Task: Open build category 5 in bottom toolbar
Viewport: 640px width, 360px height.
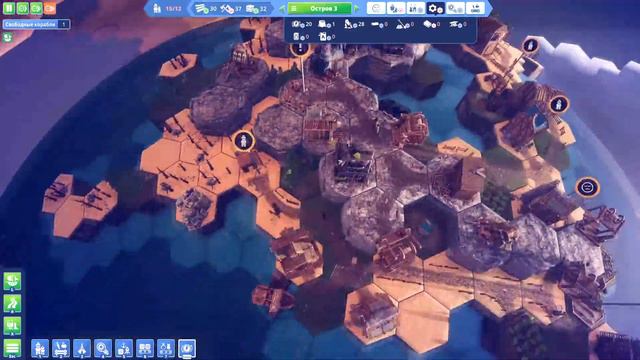Action: 124,349
